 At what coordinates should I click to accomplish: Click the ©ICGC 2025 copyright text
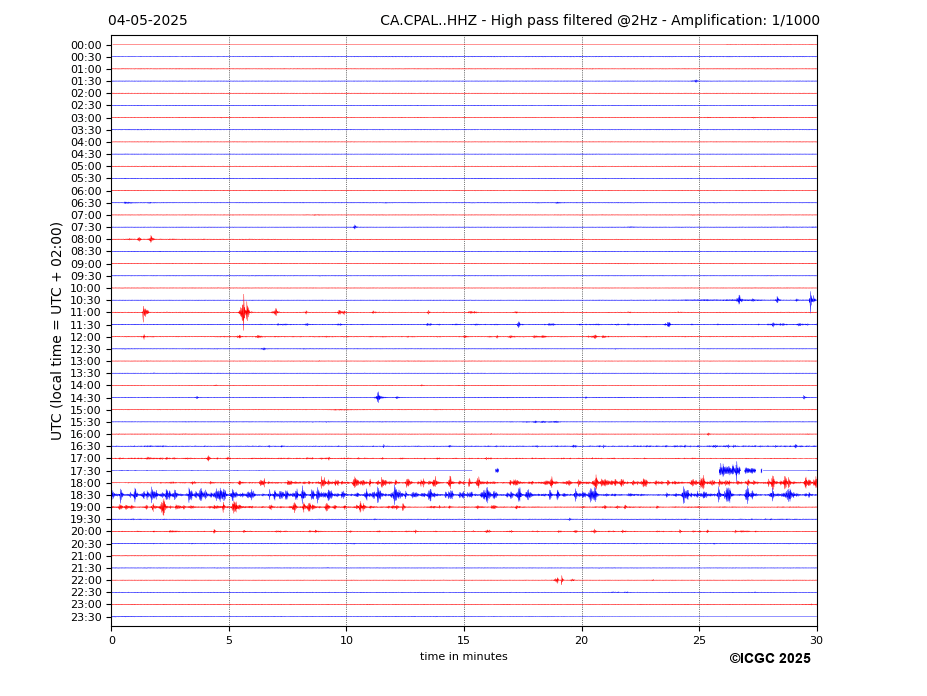[770, 659]
